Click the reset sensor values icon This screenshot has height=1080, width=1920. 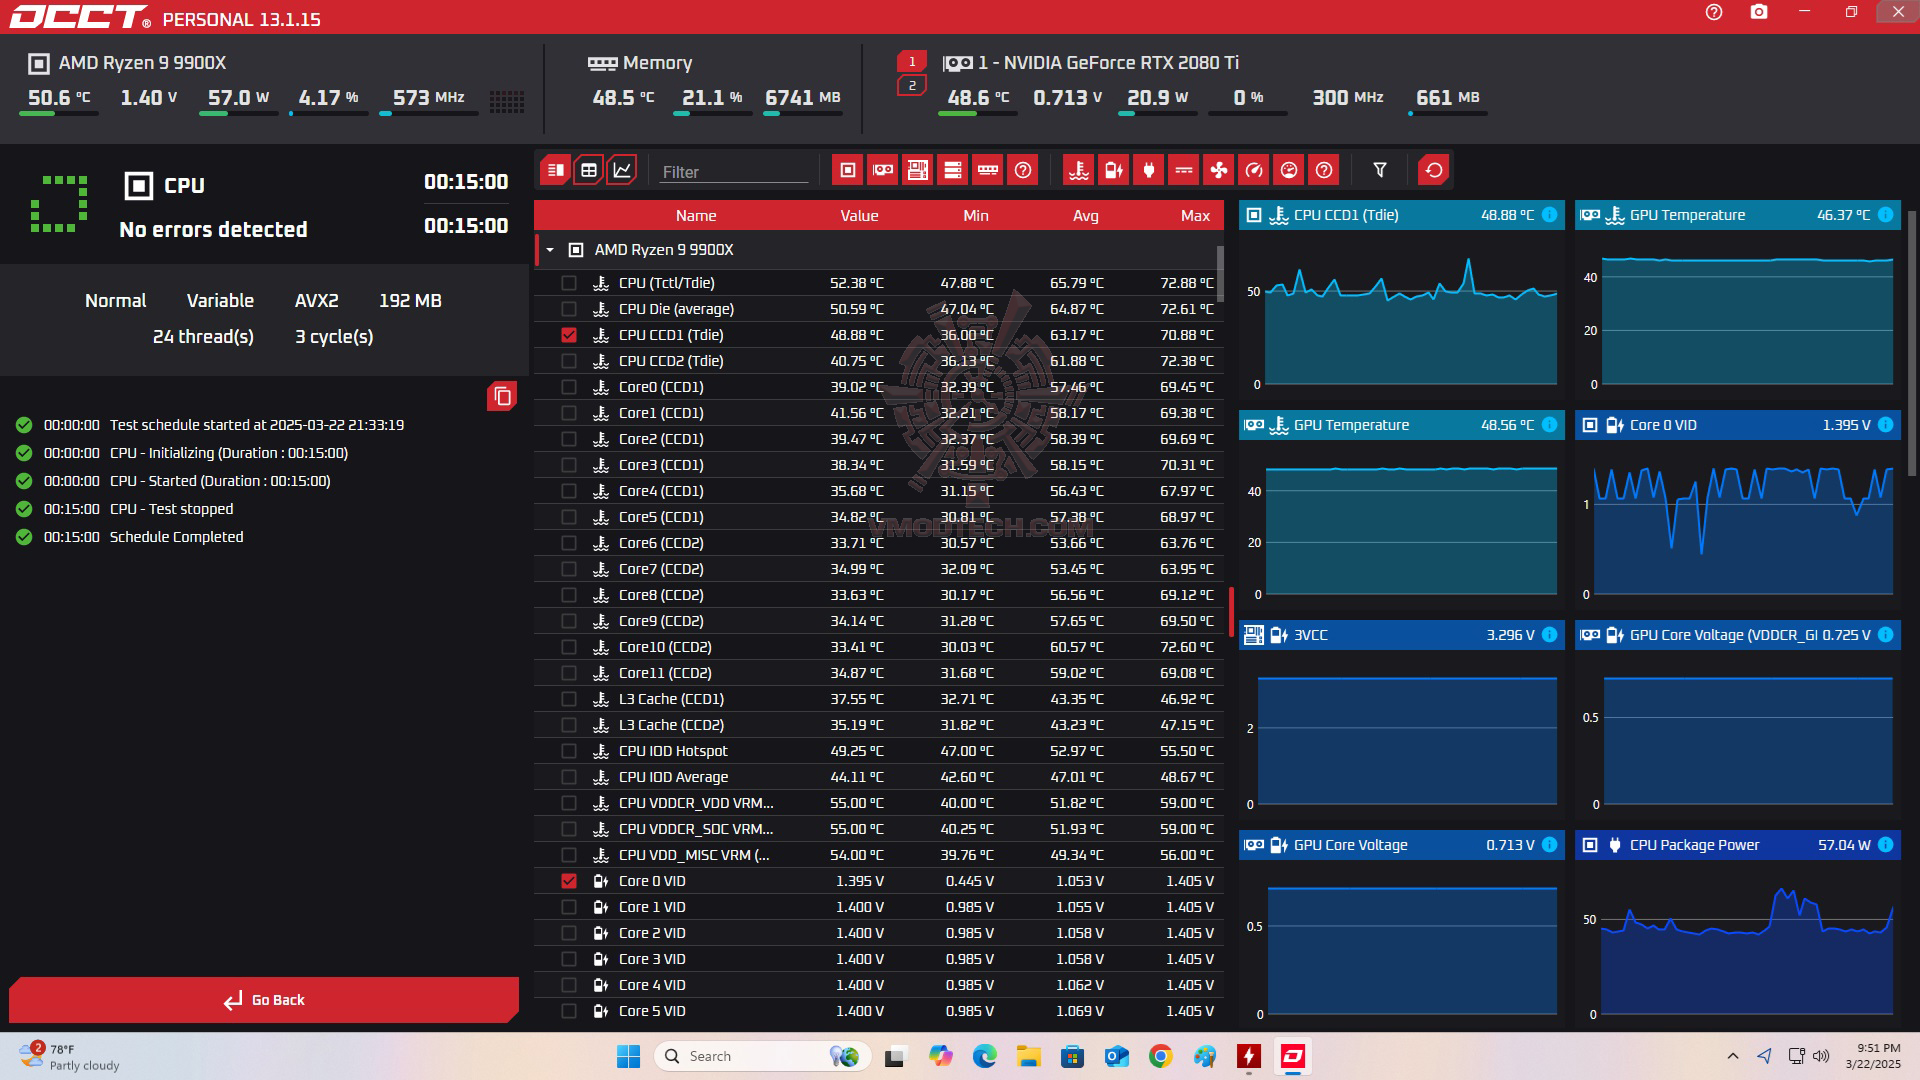1433,170
